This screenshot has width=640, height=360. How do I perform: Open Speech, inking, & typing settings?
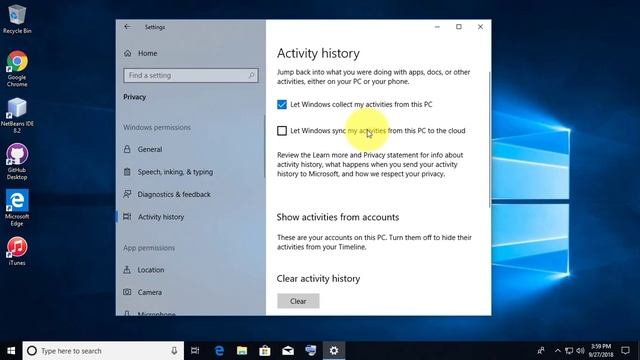175,172
